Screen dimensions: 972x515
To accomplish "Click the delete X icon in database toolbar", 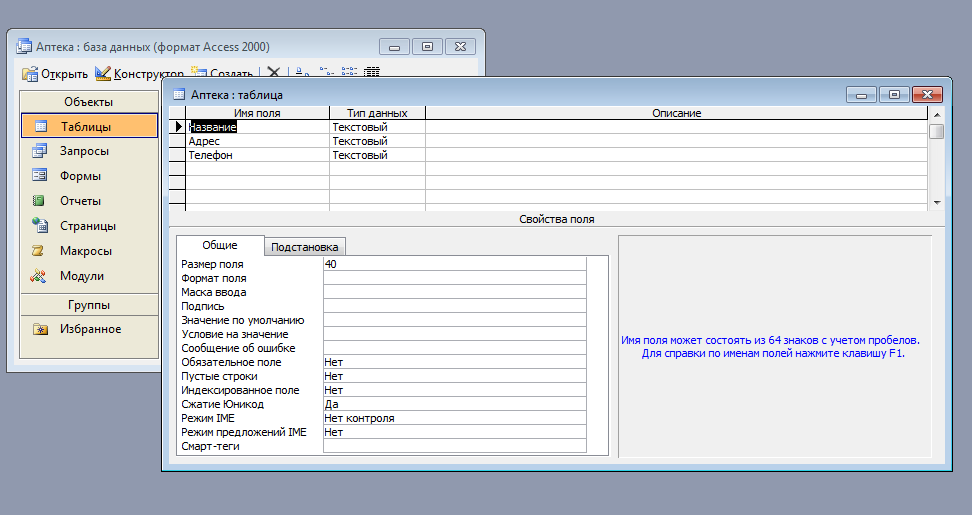I will tap(273, 72).
